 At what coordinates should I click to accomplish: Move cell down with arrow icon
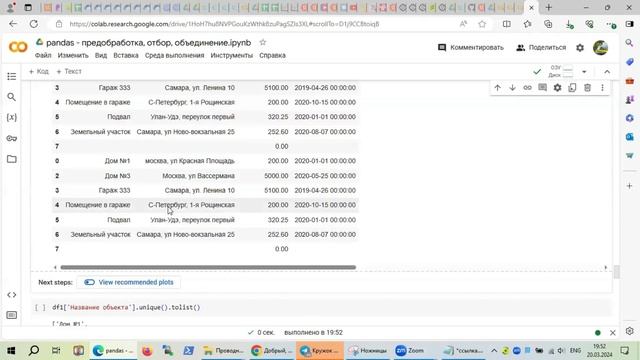(512, 88)
